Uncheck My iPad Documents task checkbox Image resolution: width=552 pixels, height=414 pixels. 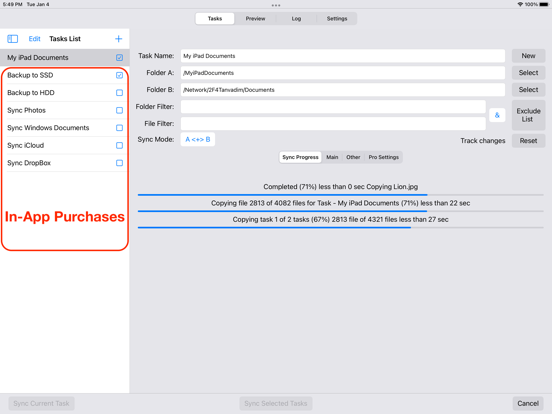[x=120, y=57]
